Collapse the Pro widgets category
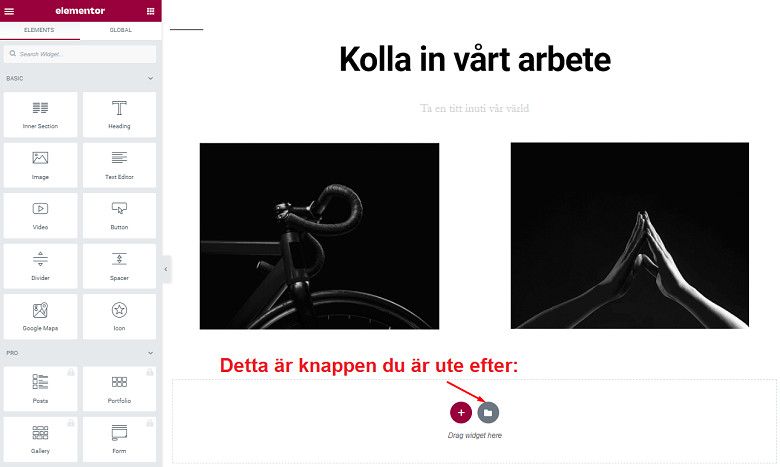Image resolution: width=780 pixels, height=467 pixels. click(x=150, y=353)
